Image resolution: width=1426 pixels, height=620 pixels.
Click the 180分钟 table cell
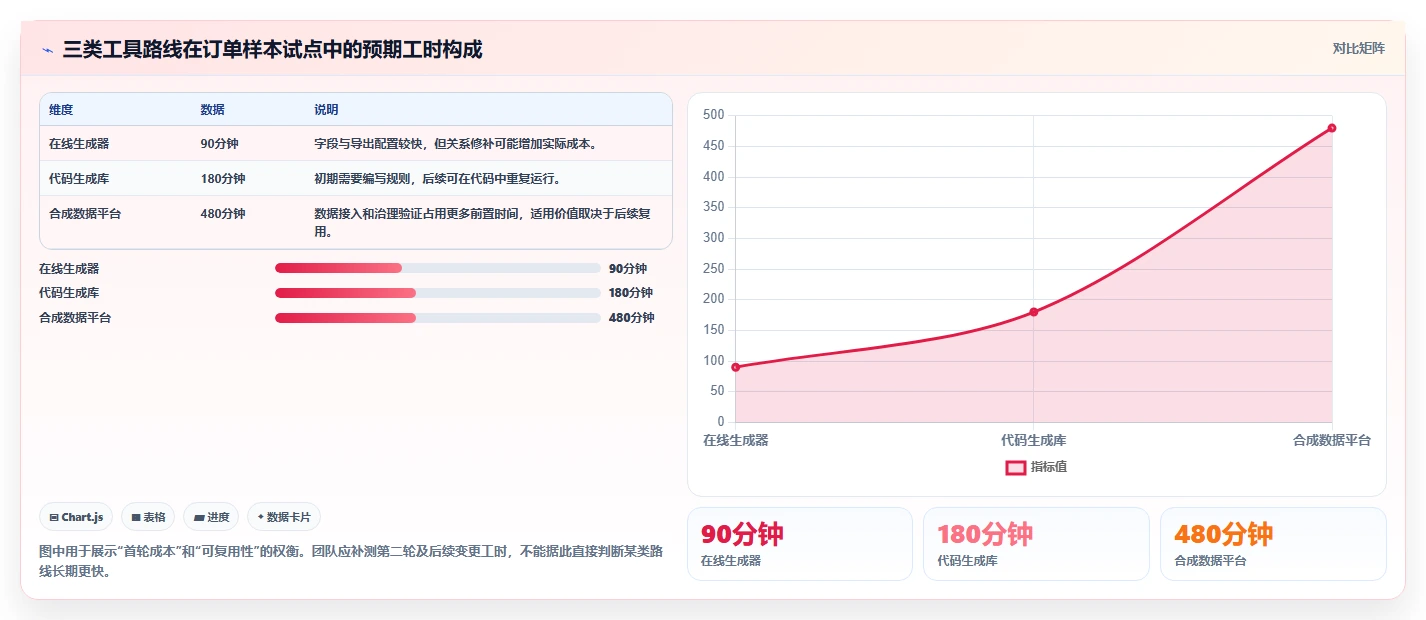pos(222,179)
